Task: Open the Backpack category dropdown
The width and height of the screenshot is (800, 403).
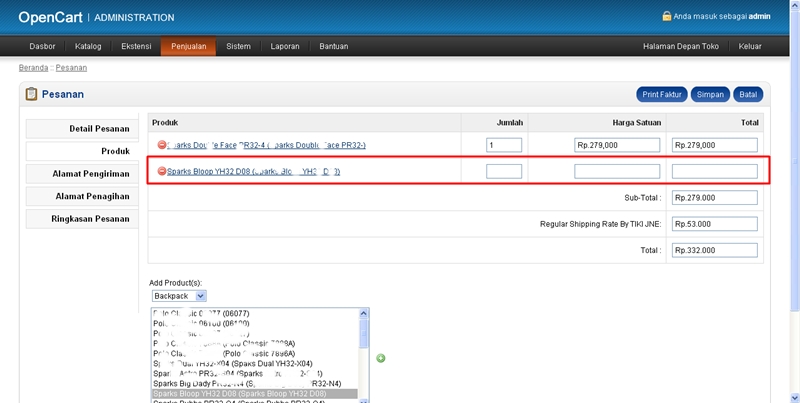Action: [x=179, y=296]
